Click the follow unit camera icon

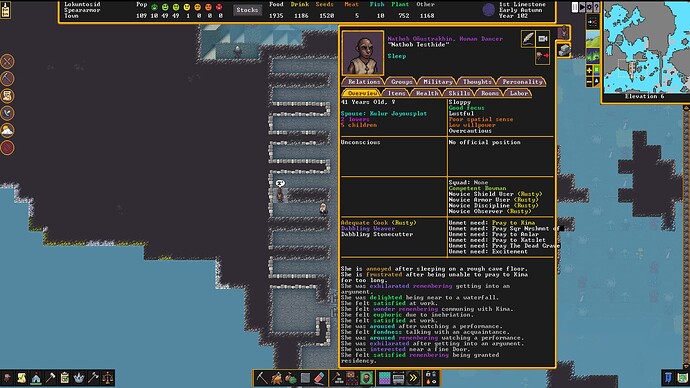click(x=543, y=39)
